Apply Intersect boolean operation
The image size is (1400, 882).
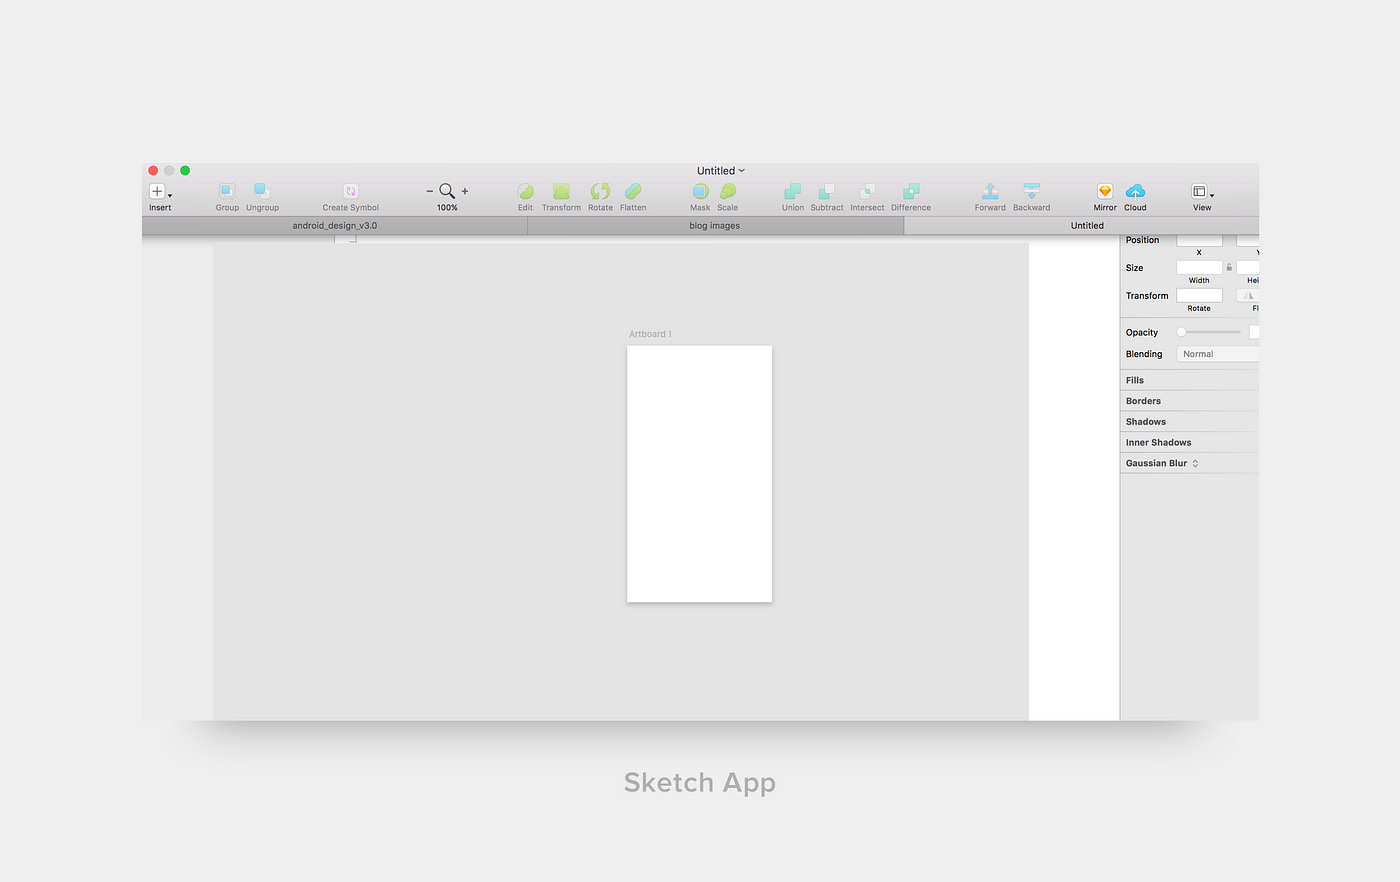click(x=868, y=191)
